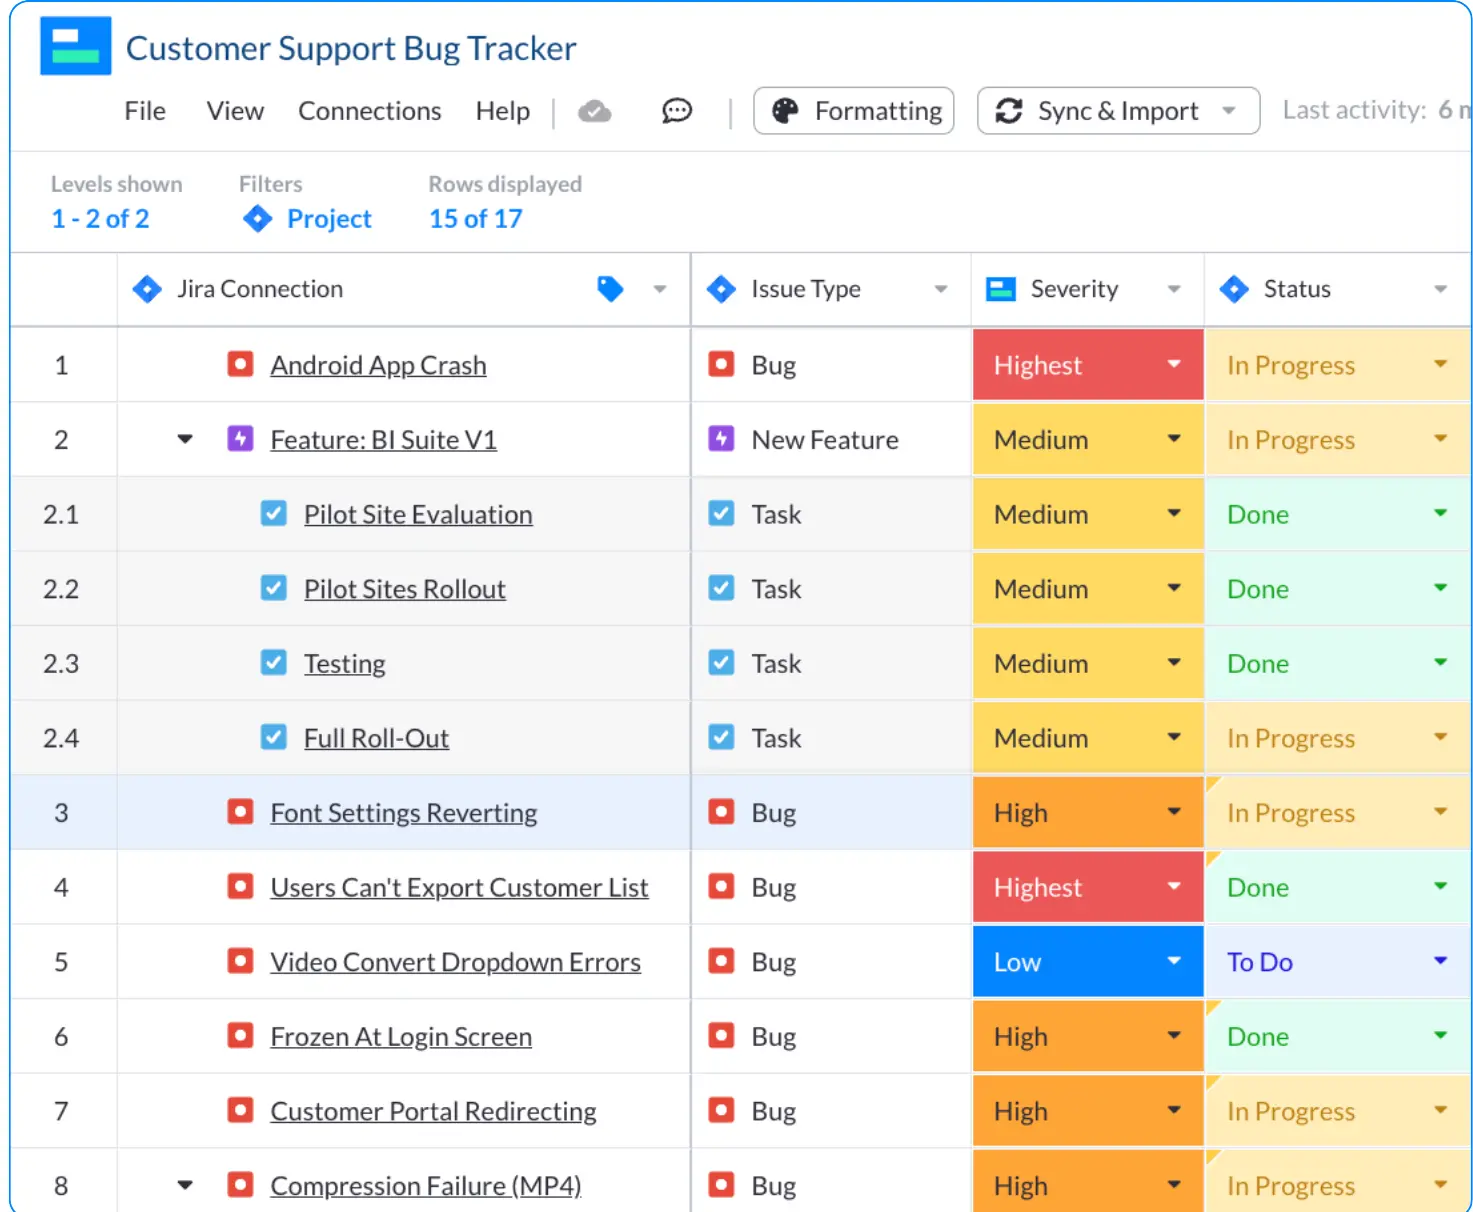The image size is (1473, 1212).
Task: Open the comments speech bubble icon
Action: [677, 111]
